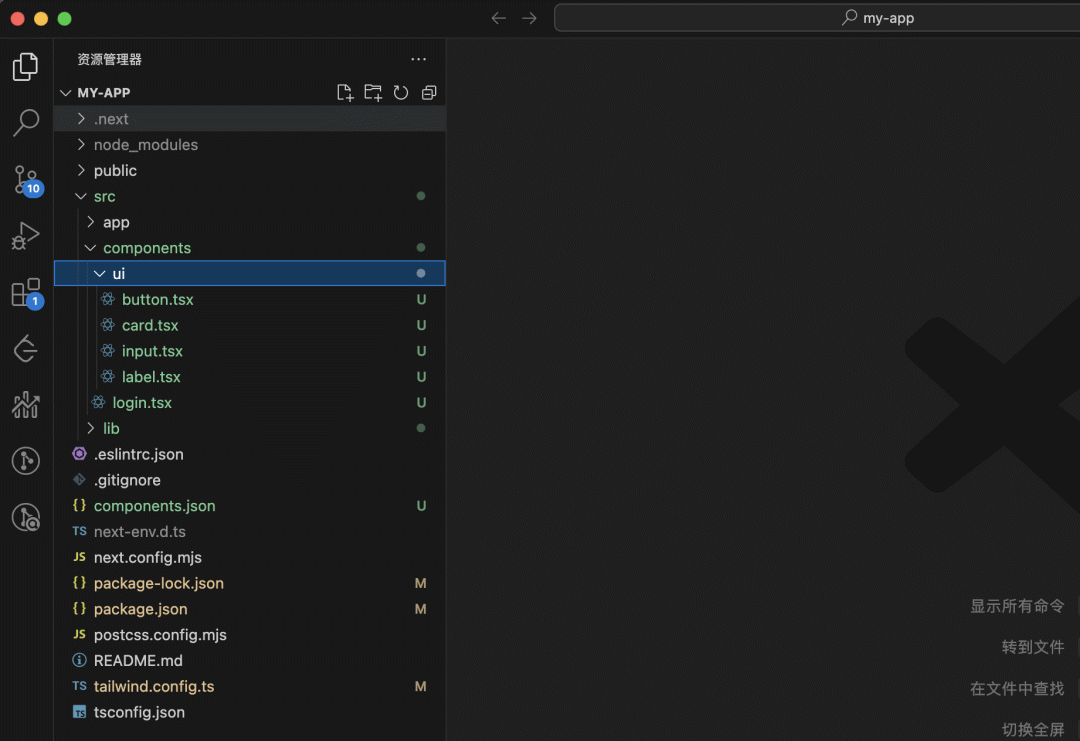Expand the public folder
1080x741 pixels.
(x=249, y=170)
